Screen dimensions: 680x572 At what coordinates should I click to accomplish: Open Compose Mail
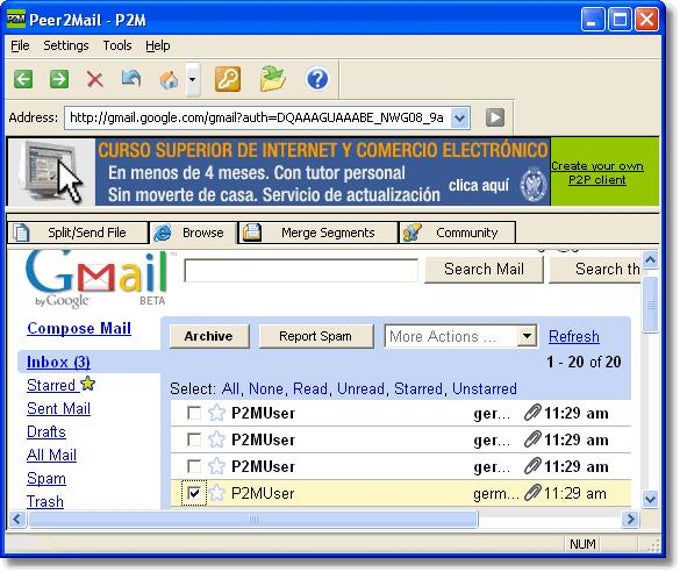pos(79,328)
